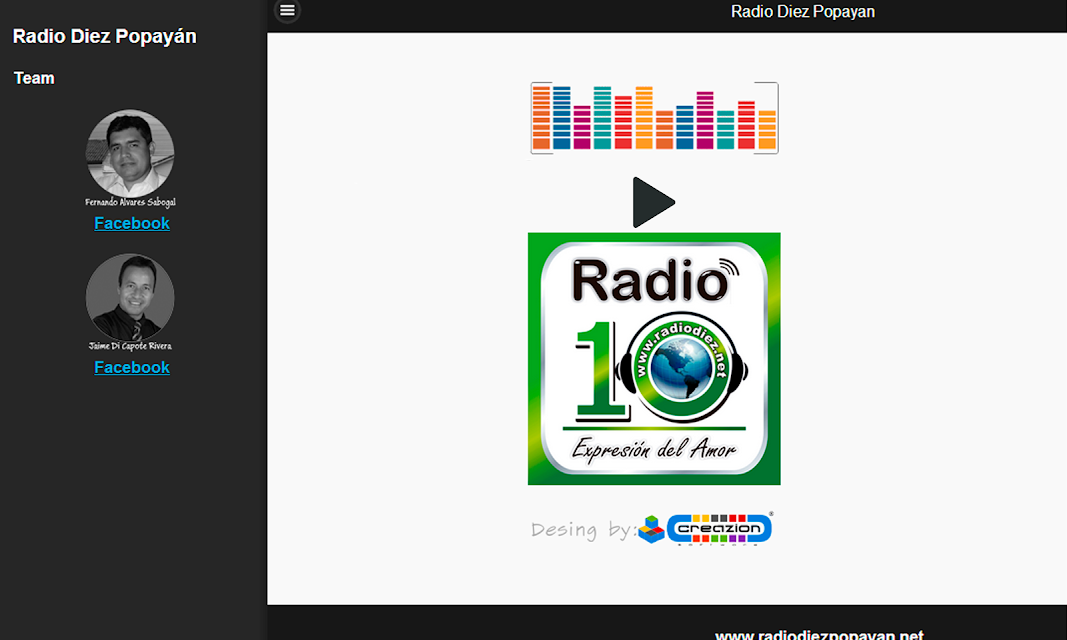The height and width of the screenshot is (640, 1067).
Task: Click the Team section heading
Action: coord(34,78)
